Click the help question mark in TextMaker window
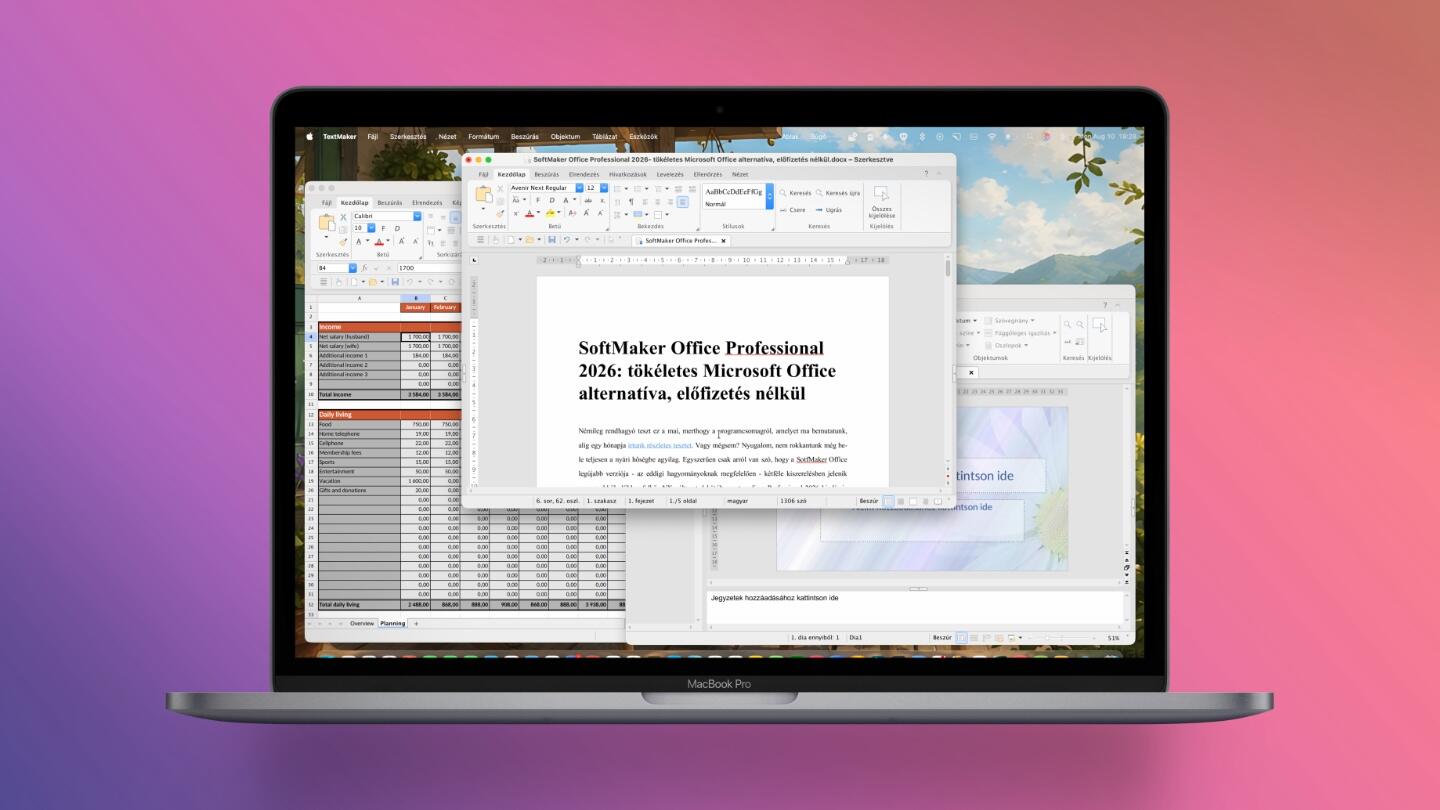 click(x=925, y=174)
